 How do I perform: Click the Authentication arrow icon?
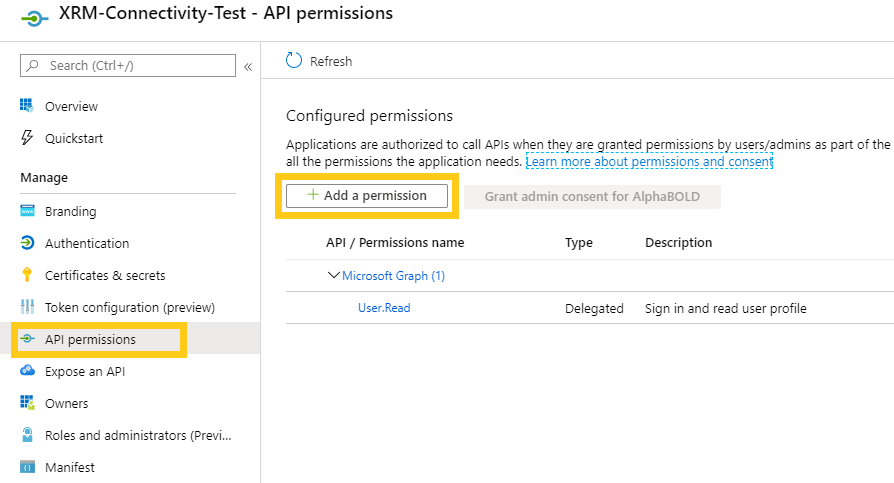coord(27,243)
